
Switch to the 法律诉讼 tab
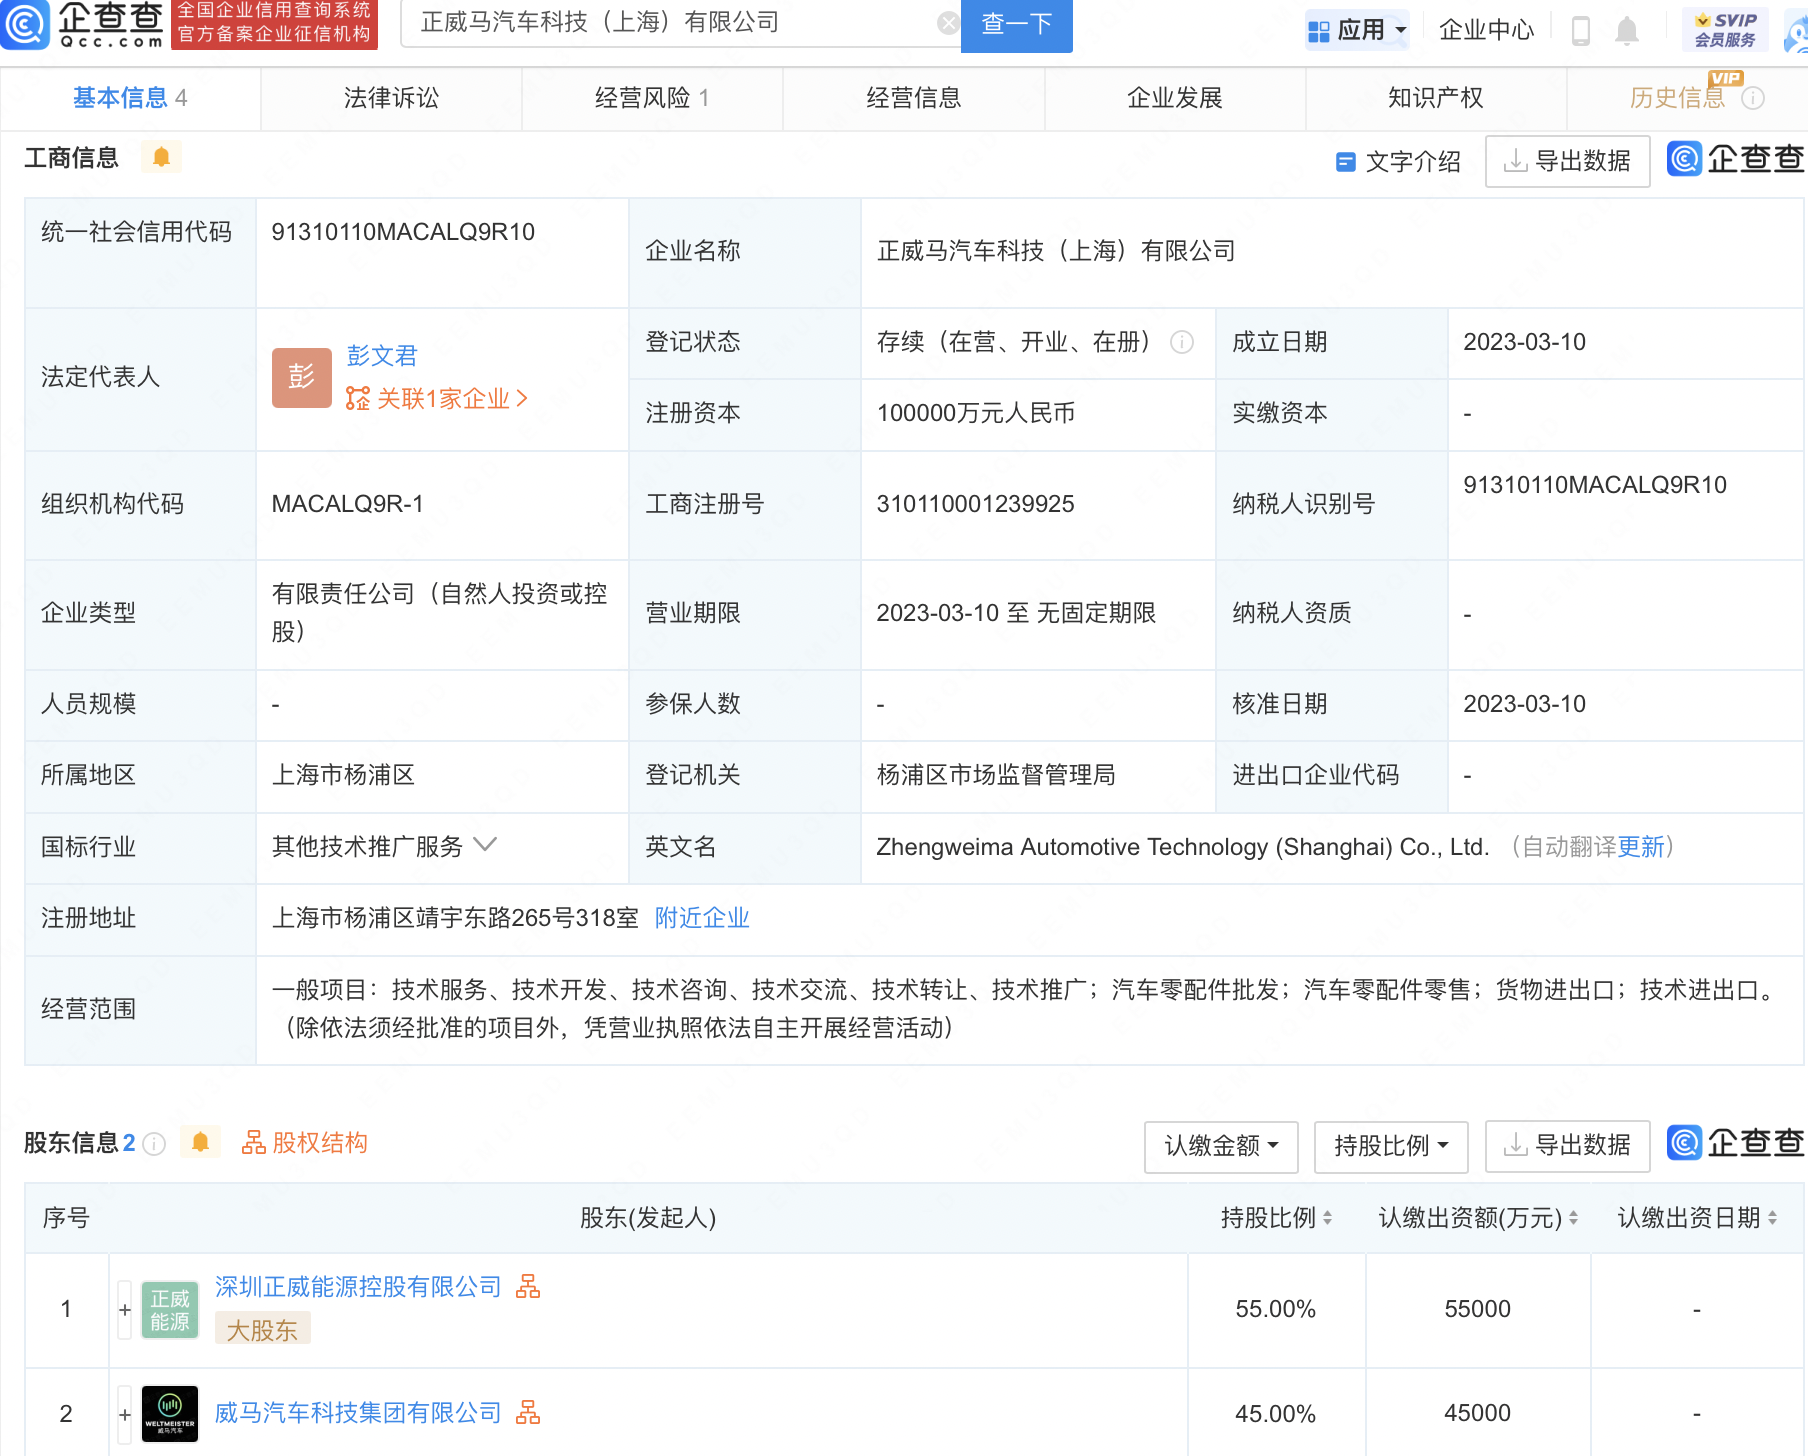tap(391, 98)
